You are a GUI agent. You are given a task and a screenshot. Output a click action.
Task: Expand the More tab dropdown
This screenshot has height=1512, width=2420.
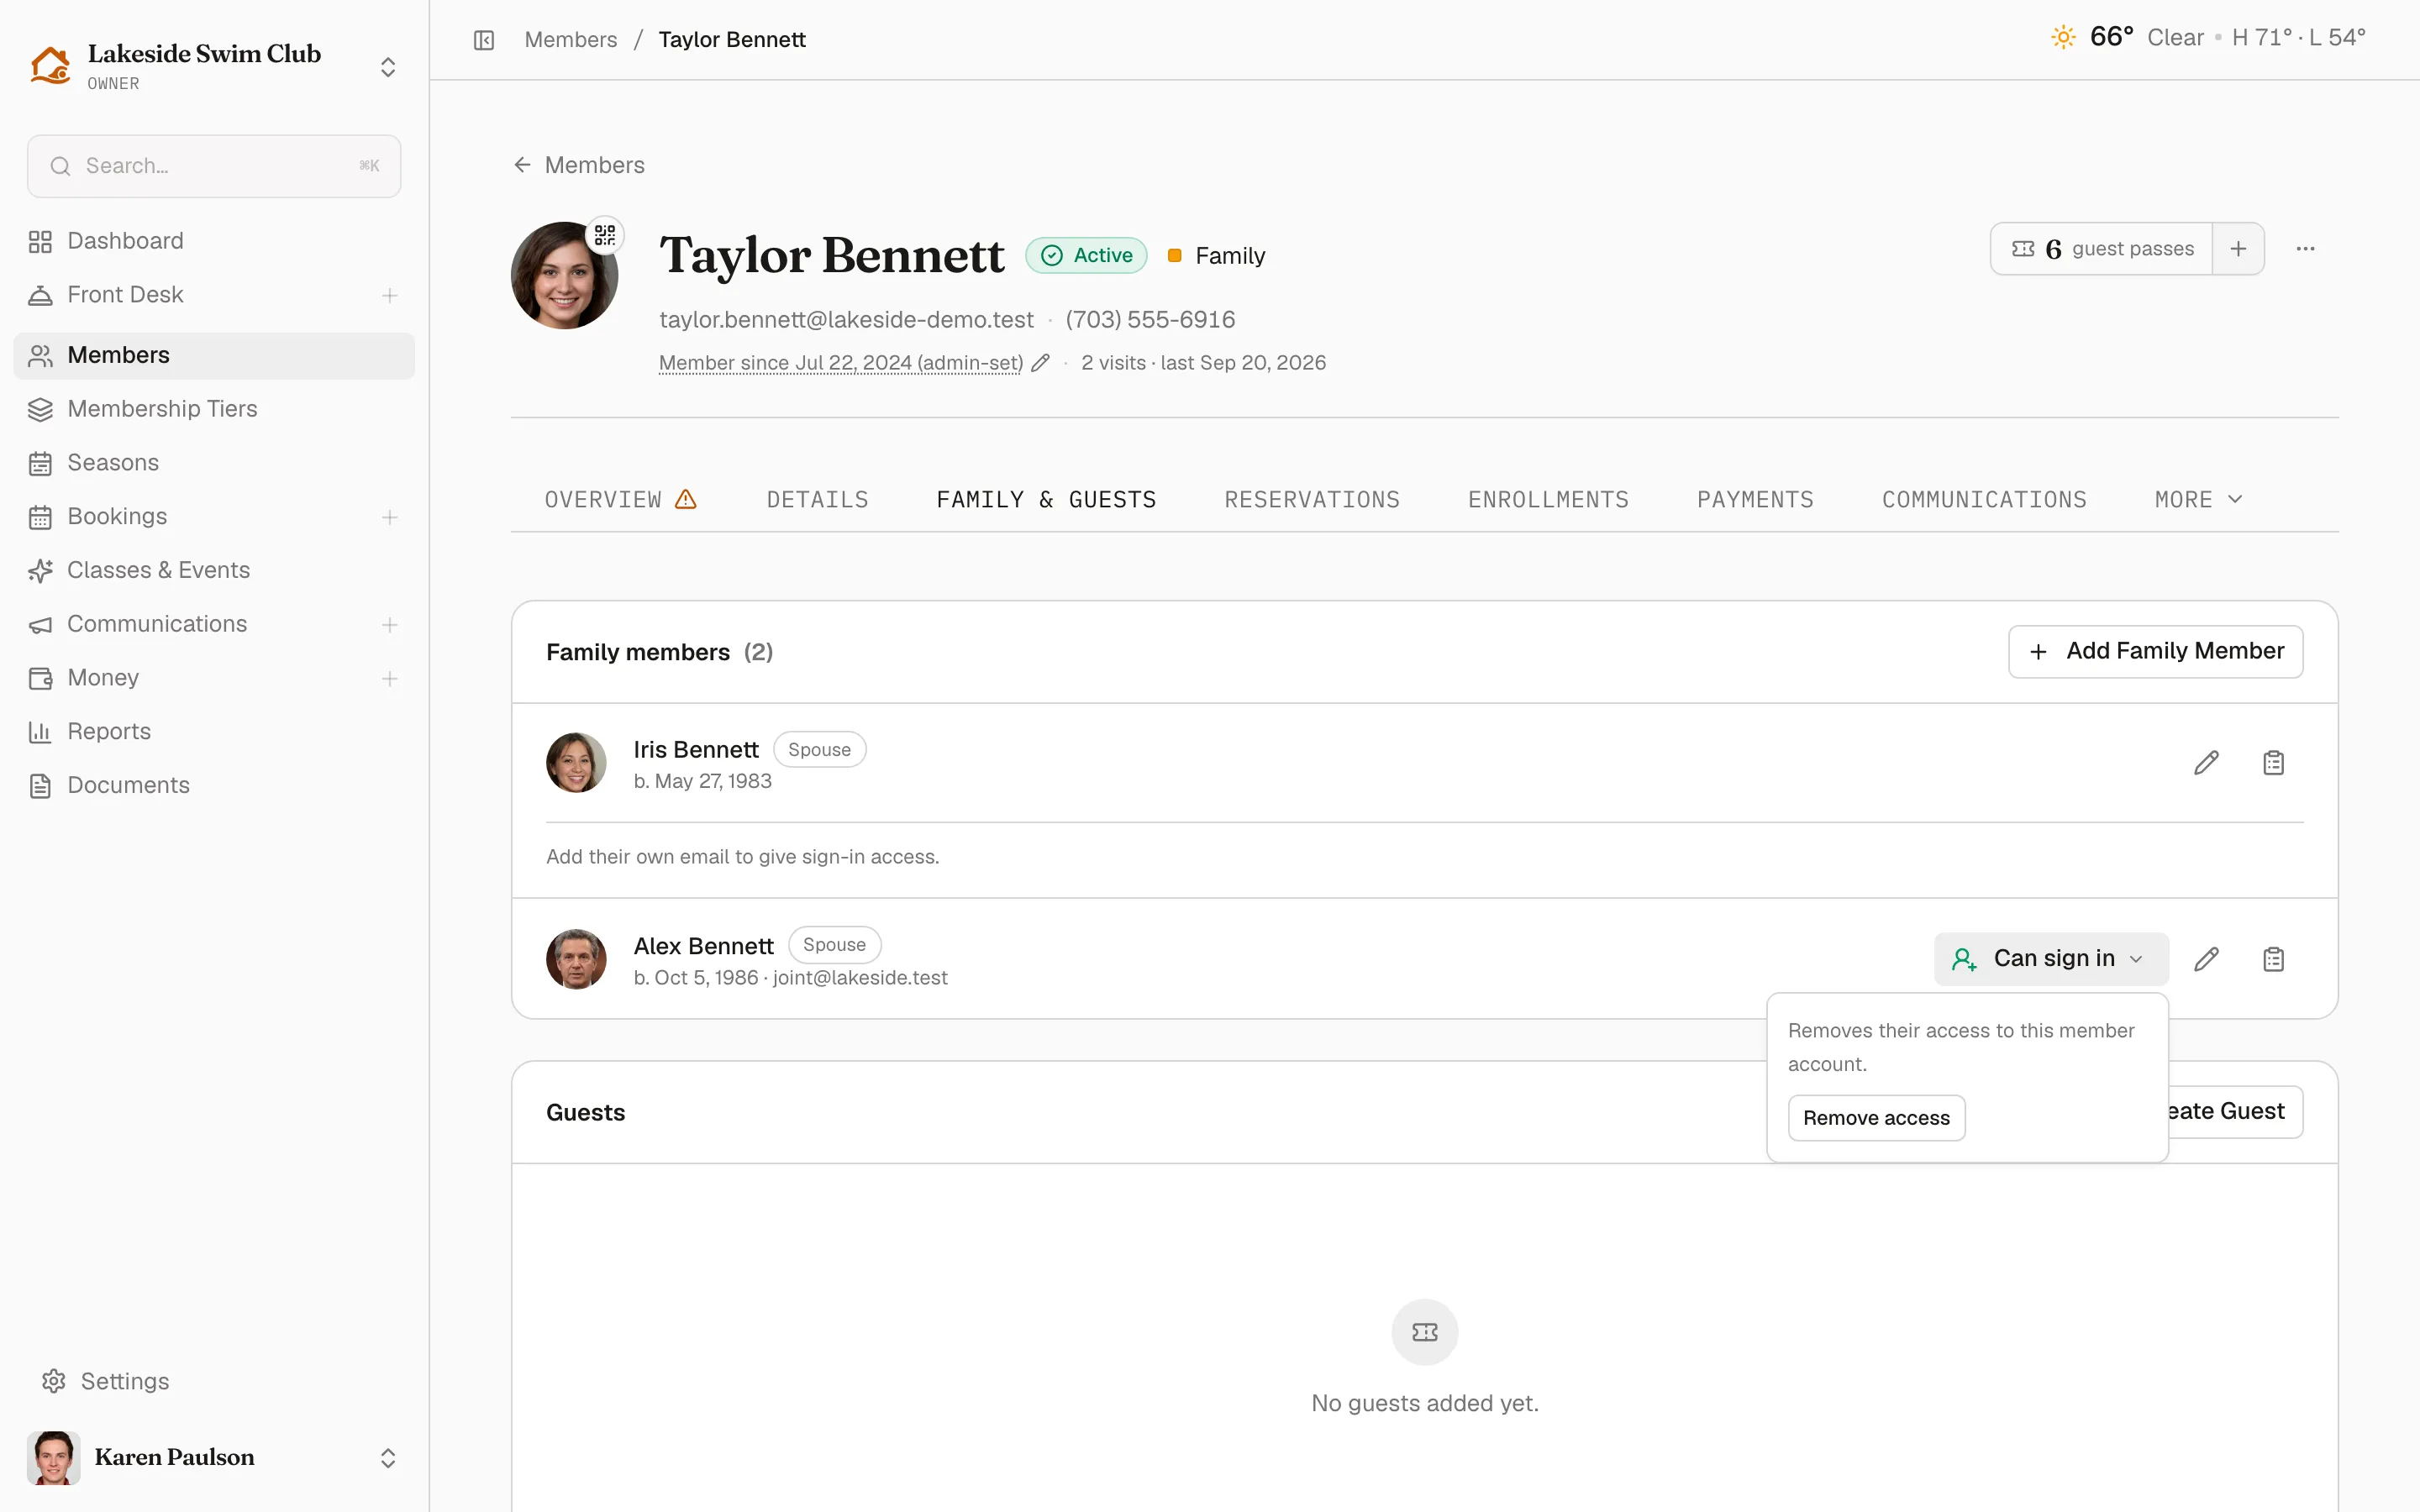point(2198,499)
